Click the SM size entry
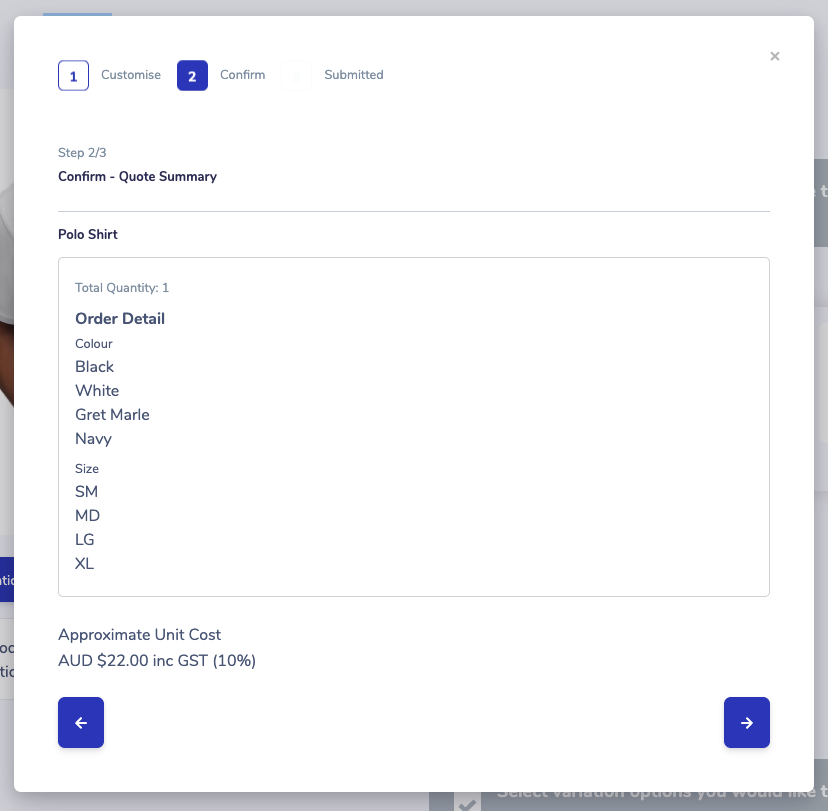 point(87,492)
